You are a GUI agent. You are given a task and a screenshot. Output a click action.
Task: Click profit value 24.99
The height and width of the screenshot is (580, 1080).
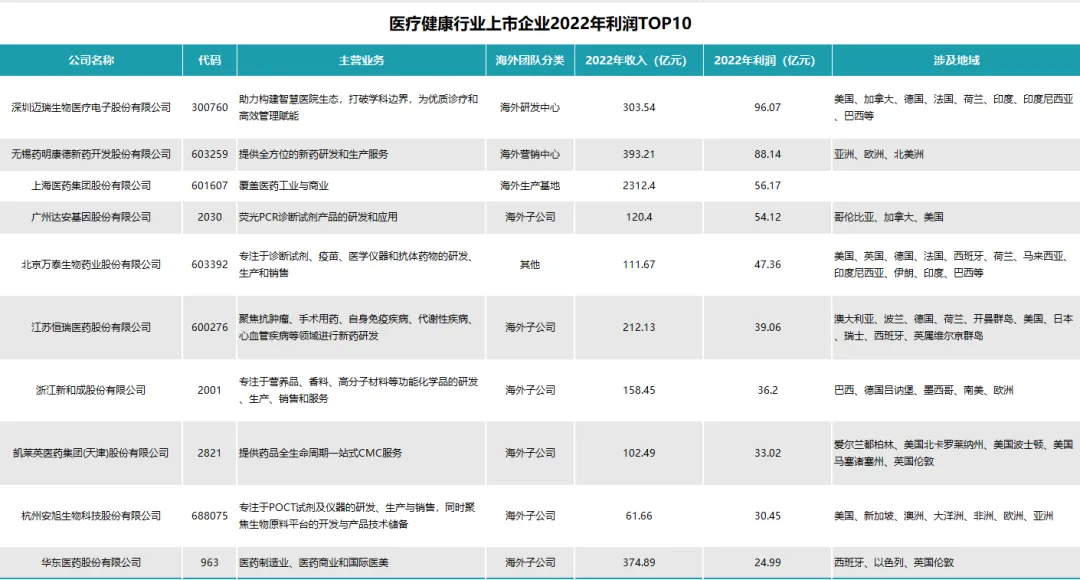tap(767, 562)
